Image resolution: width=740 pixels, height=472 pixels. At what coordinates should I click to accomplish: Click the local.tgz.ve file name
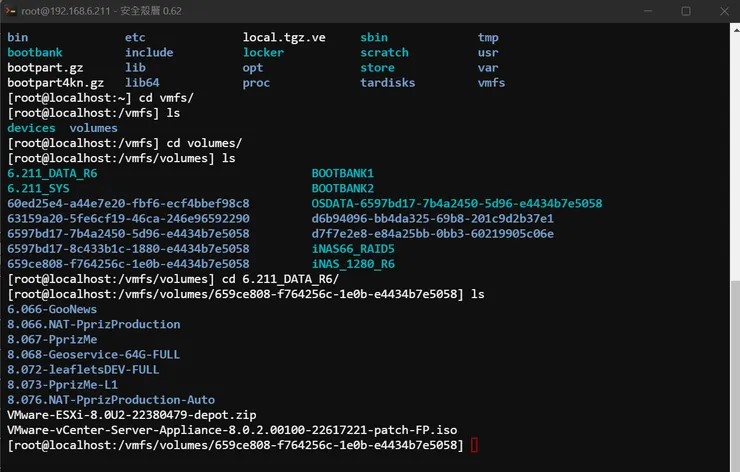[x=284, y=38]
